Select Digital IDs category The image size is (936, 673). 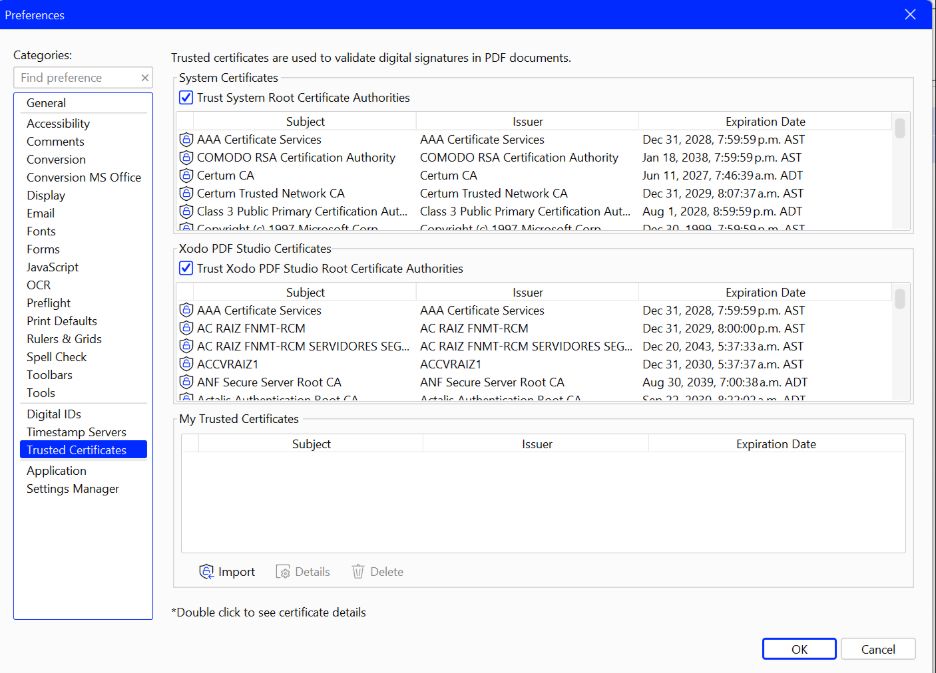[x=83, y=414]
